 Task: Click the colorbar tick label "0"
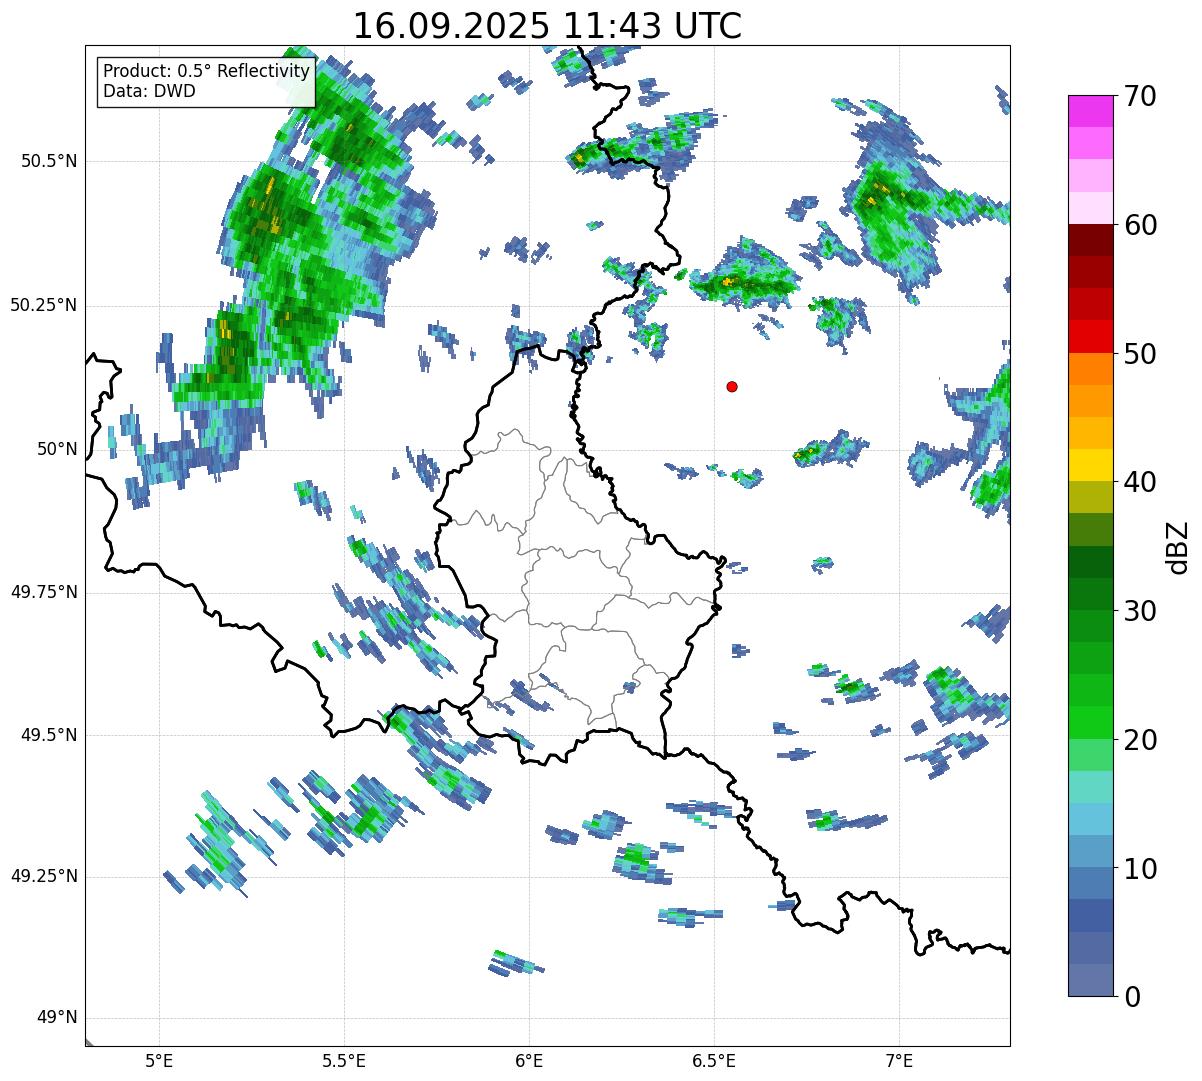click(1131, 997)
